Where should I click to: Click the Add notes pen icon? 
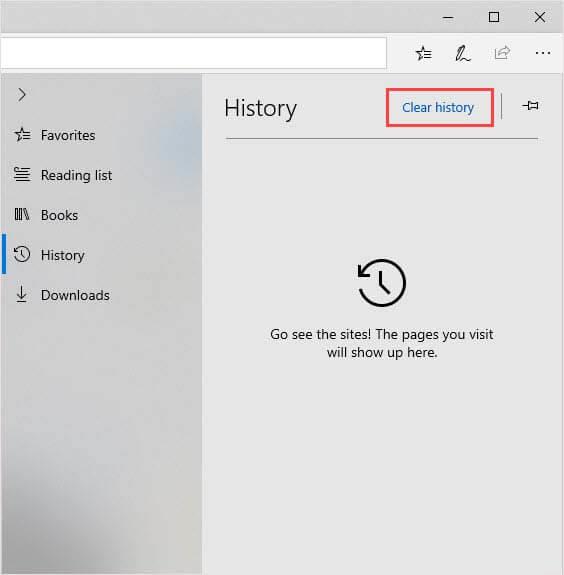pyautogui.click(x=462, y=54)
